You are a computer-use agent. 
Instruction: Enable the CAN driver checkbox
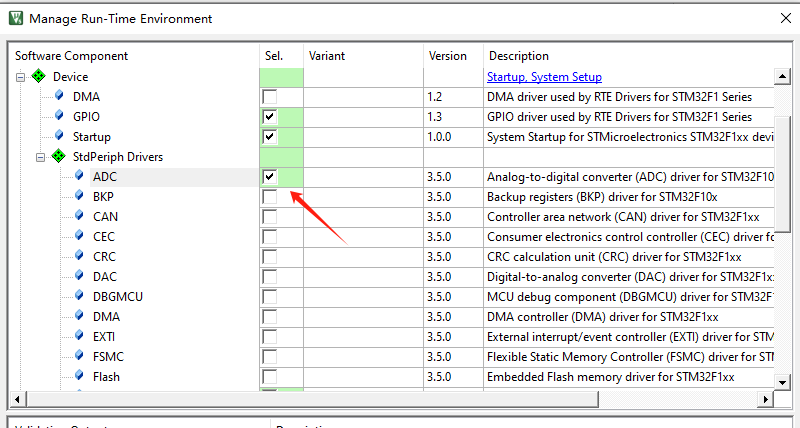[269, 217]
